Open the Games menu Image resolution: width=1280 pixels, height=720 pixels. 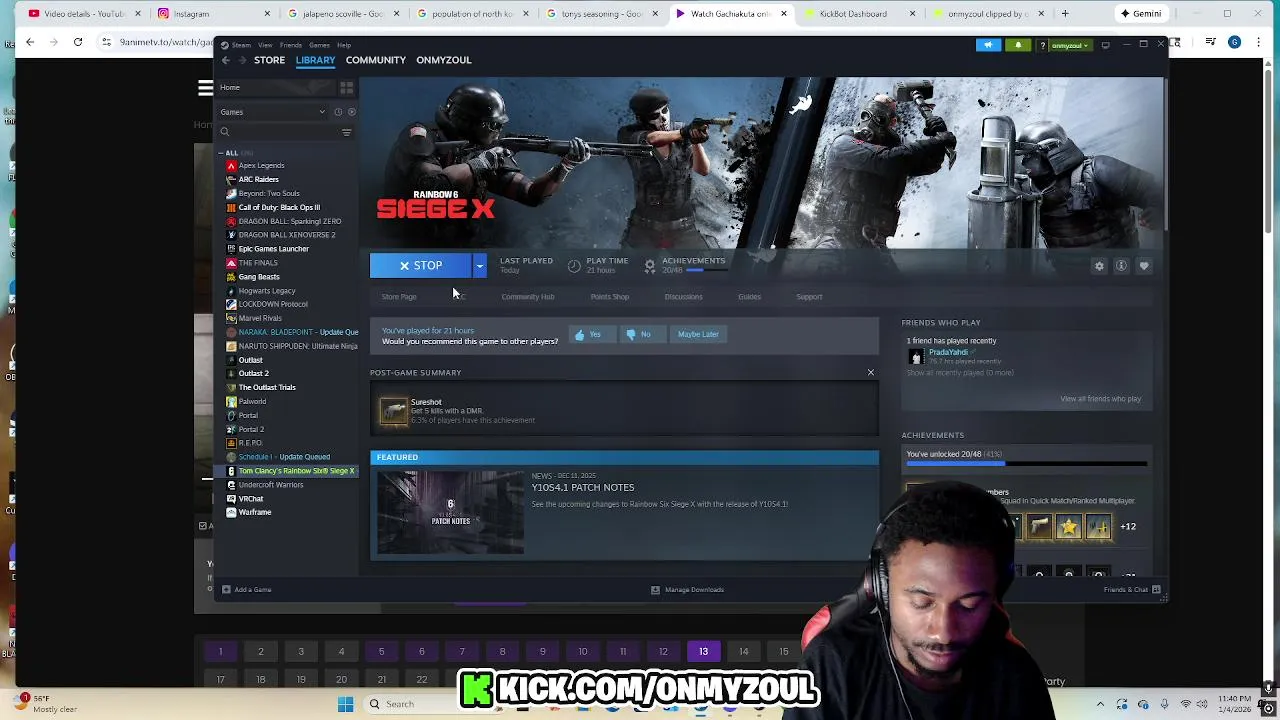pos(319,45)
